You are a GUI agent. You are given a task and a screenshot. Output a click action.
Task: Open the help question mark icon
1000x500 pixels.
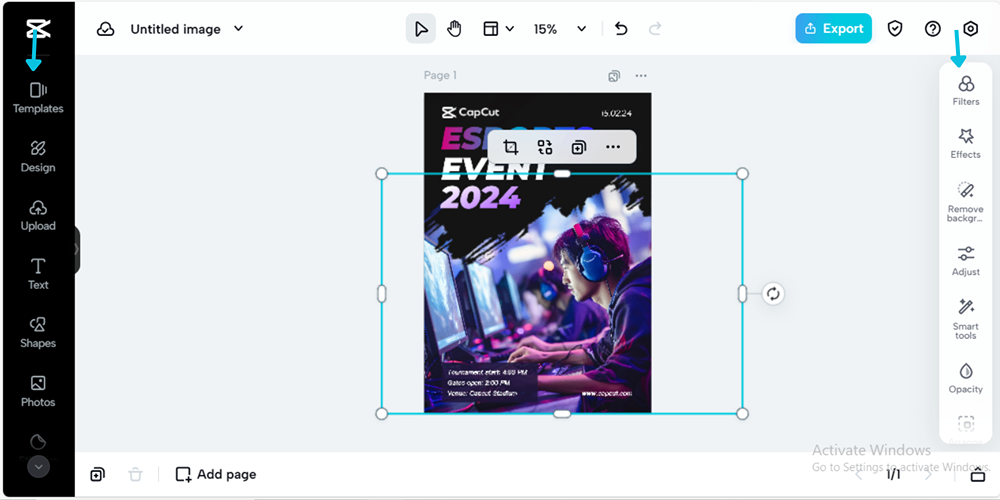pyautogui.click(x=933, y=29)
